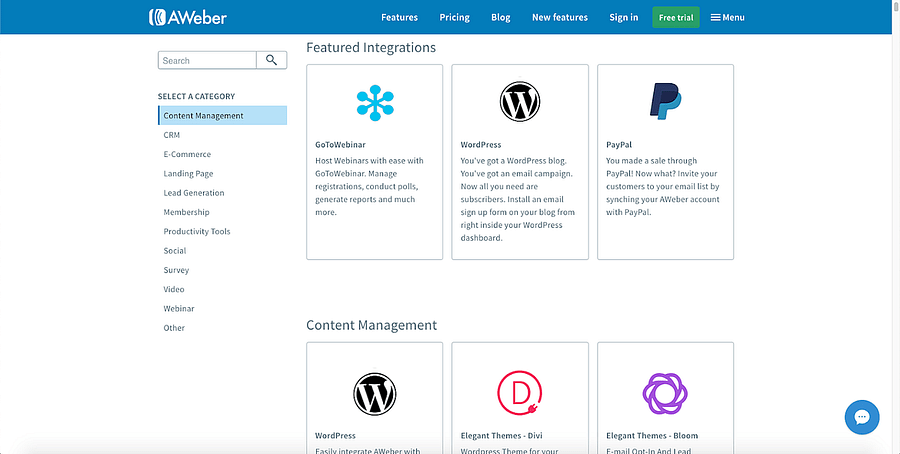
Task: Click the search magnifier button
Action: point(271,61)
